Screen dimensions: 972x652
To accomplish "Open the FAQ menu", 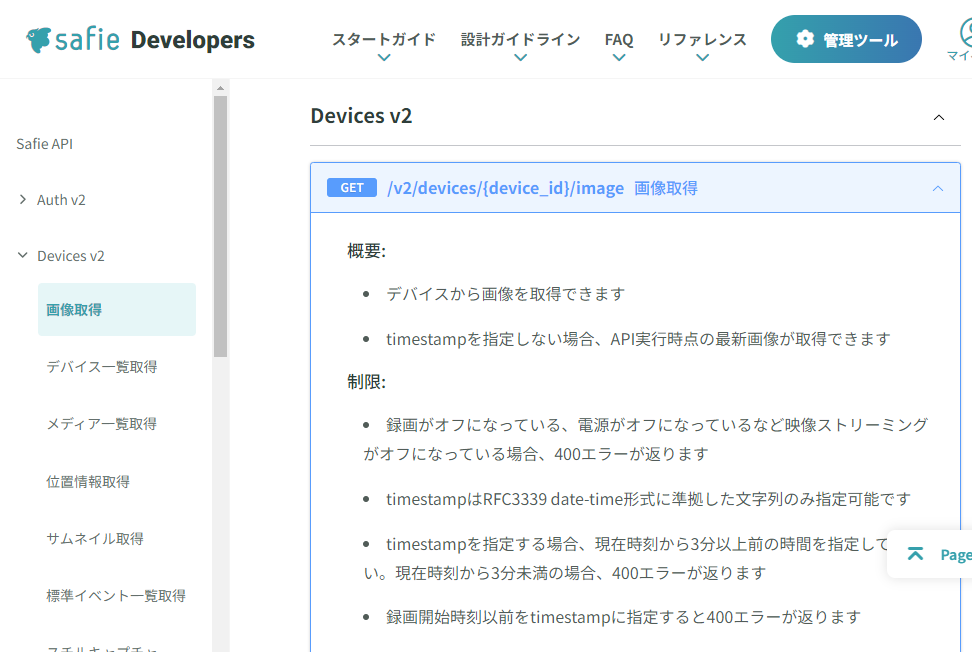I will [x=619, y=40].
